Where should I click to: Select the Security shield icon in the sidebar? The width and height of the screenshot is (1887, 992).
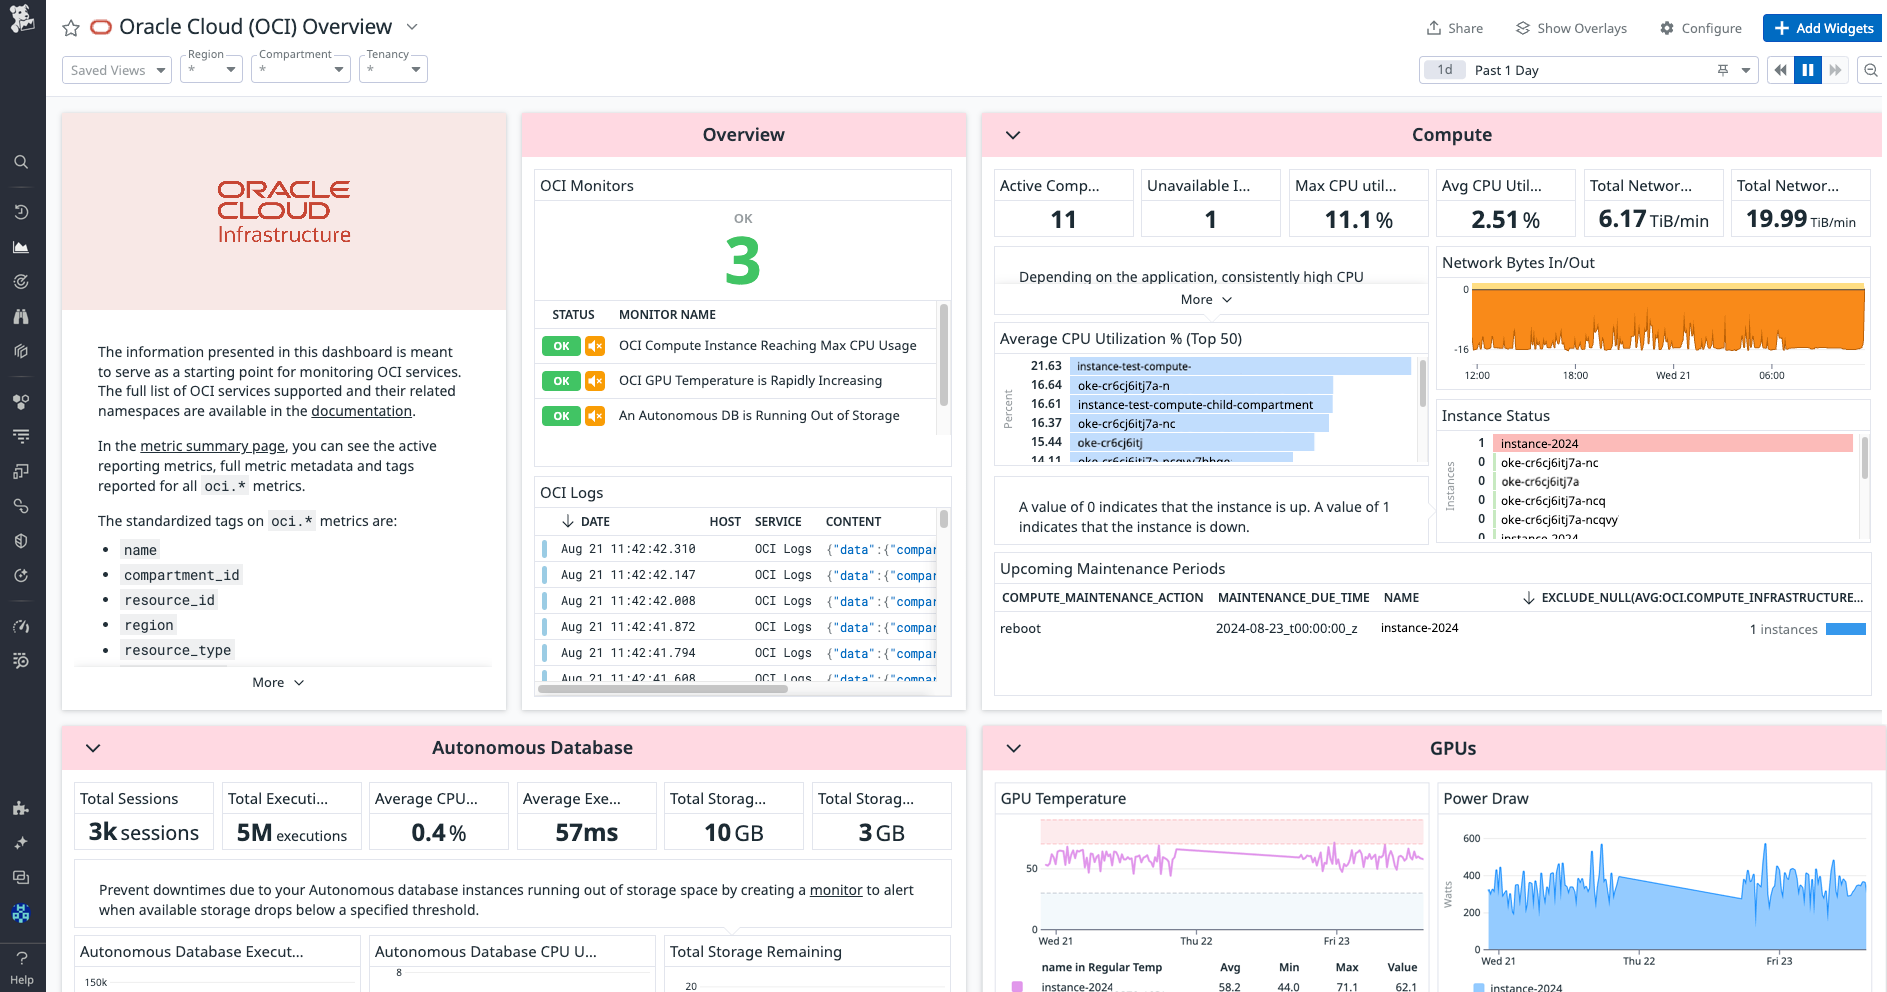[21, 541]
